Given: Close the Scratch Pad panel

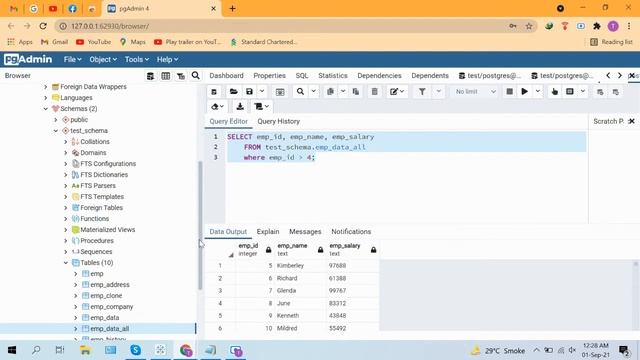Looking at the screenshot, I should coord(631,122).
